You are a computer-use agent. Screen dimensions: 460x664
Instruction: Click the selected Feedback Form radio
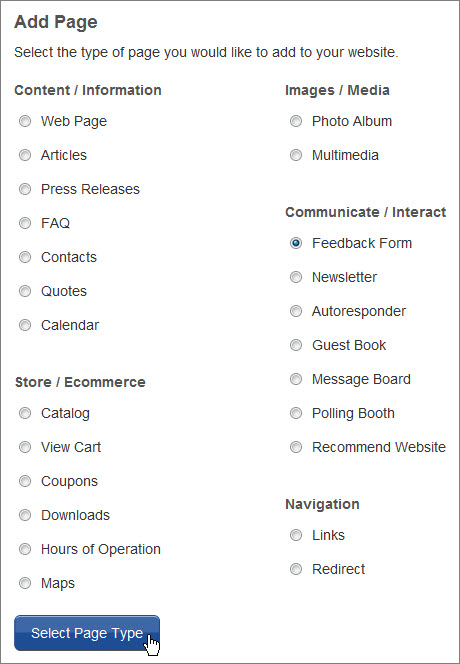[x=296, y=243]
